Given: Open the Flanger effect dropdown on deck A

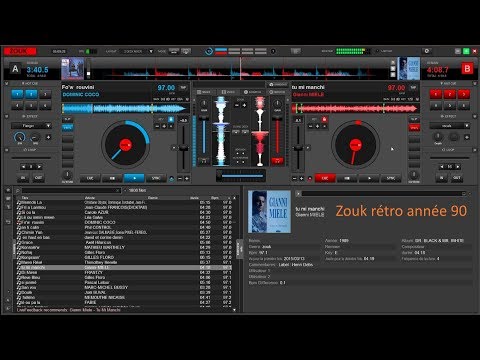Looking at the screenshot, I should (31, 126).
